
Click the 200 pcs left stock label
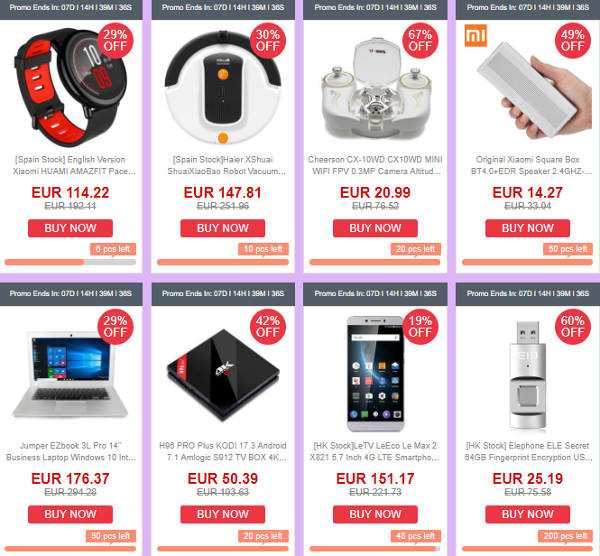pyautogui.click(x=565, y=536)
